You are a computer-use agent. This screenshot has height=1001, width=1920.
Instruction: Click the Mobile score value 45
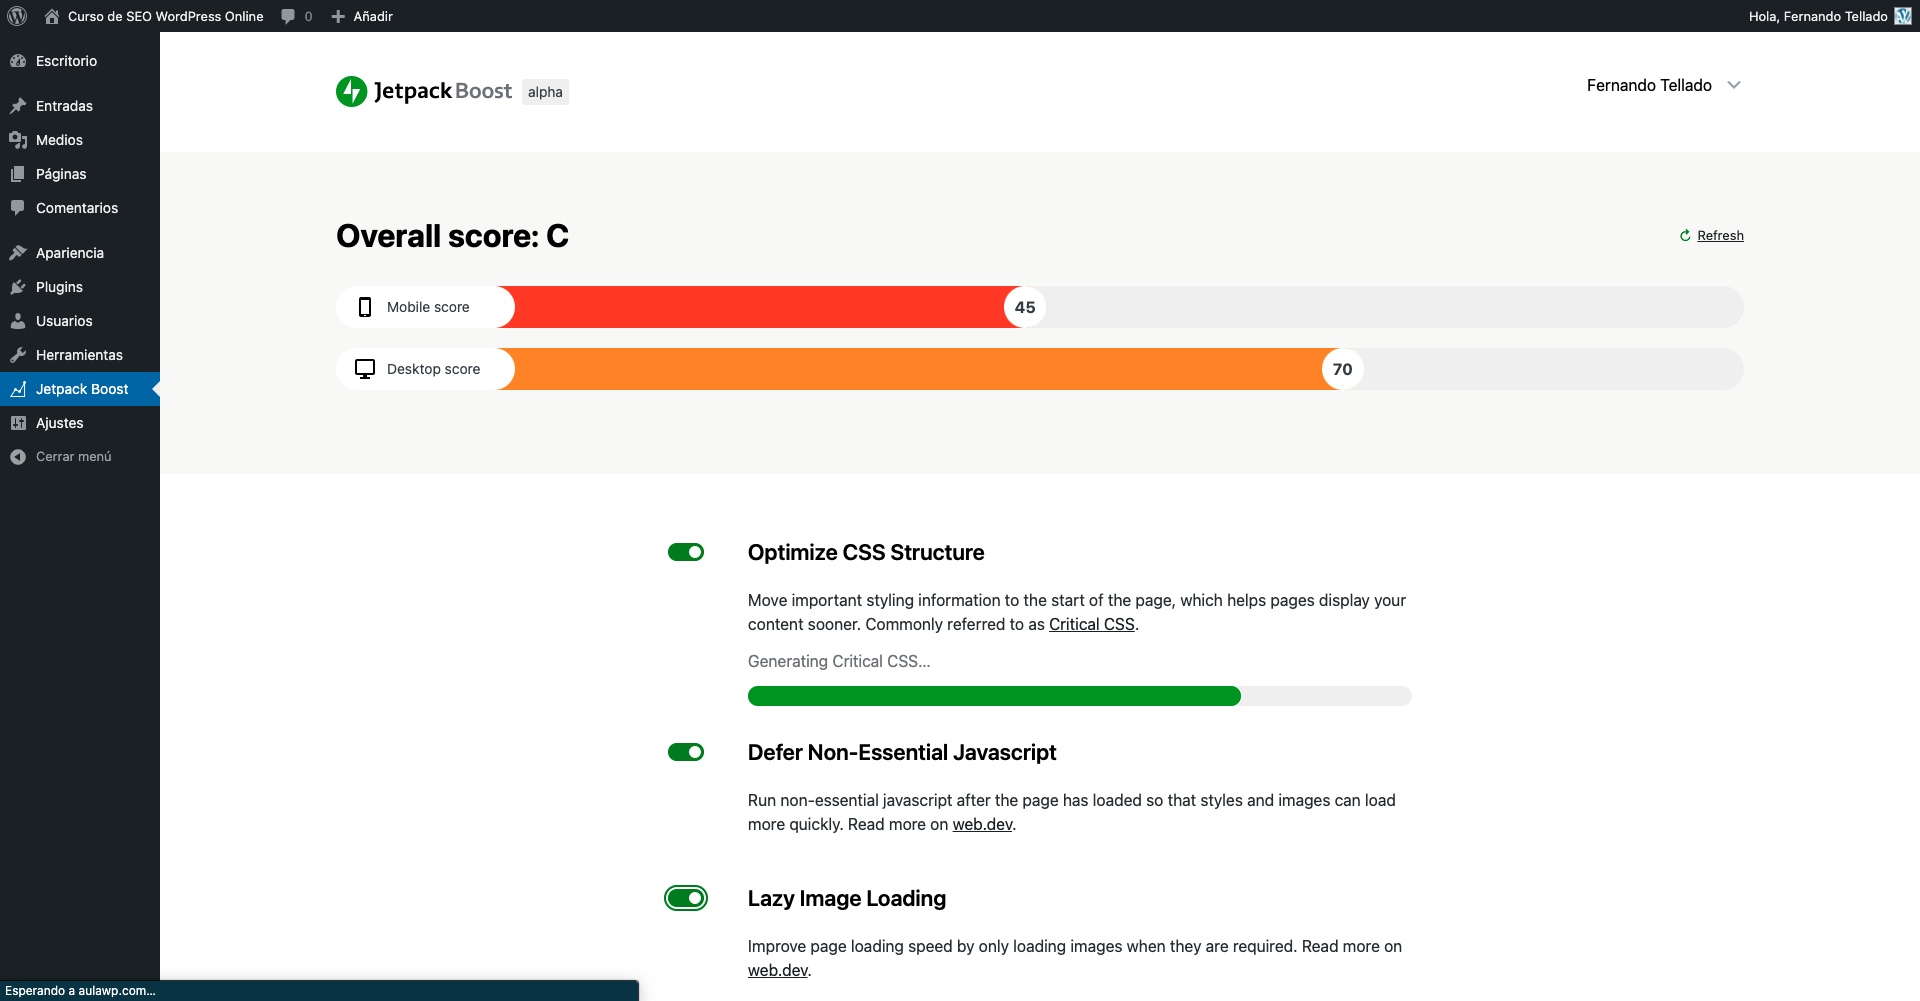pos(1025,307)
